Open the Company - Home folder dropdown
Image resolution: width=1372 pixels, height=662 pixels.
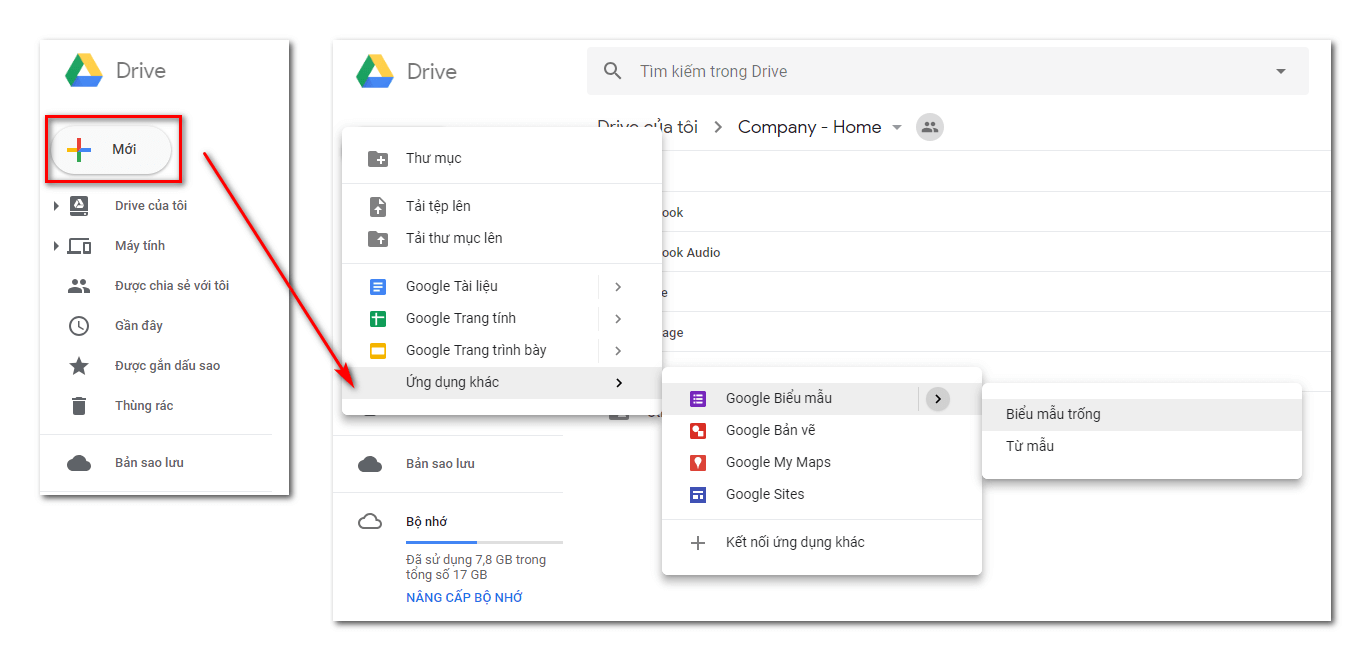click(897, 127)
